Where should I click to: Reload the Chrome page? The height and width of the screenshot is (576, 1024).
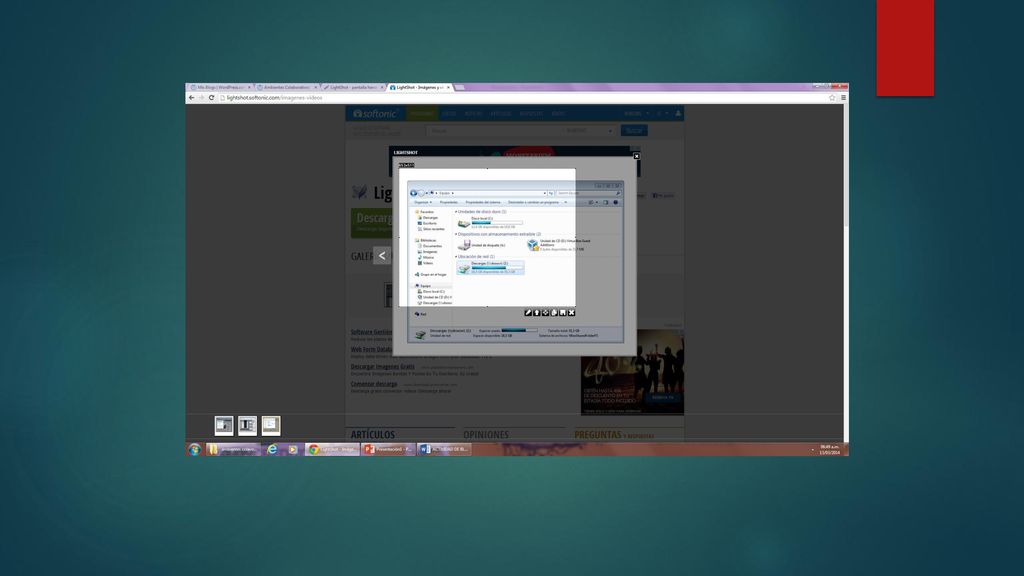pos(211,97)
